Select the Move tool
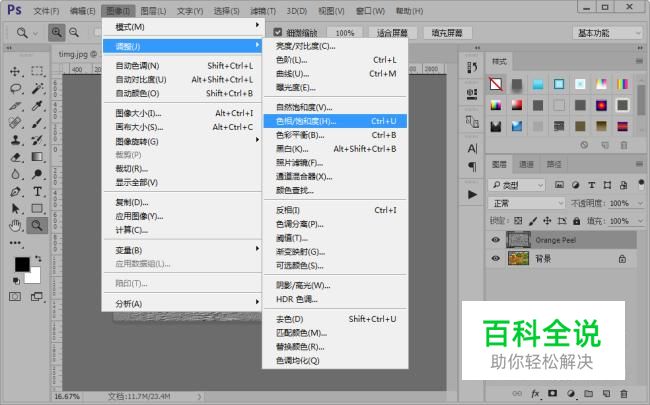The image size is (650, 405). tap(15, 71)
